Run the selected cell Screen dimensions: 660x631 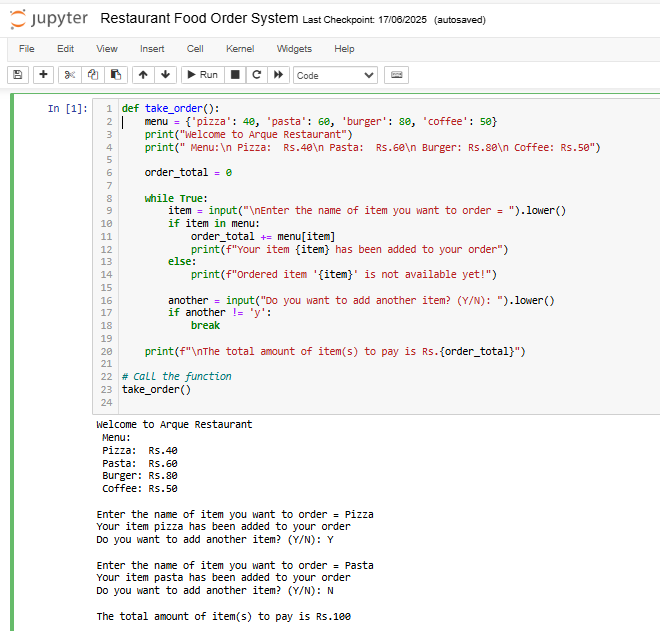tap(202, 75)
